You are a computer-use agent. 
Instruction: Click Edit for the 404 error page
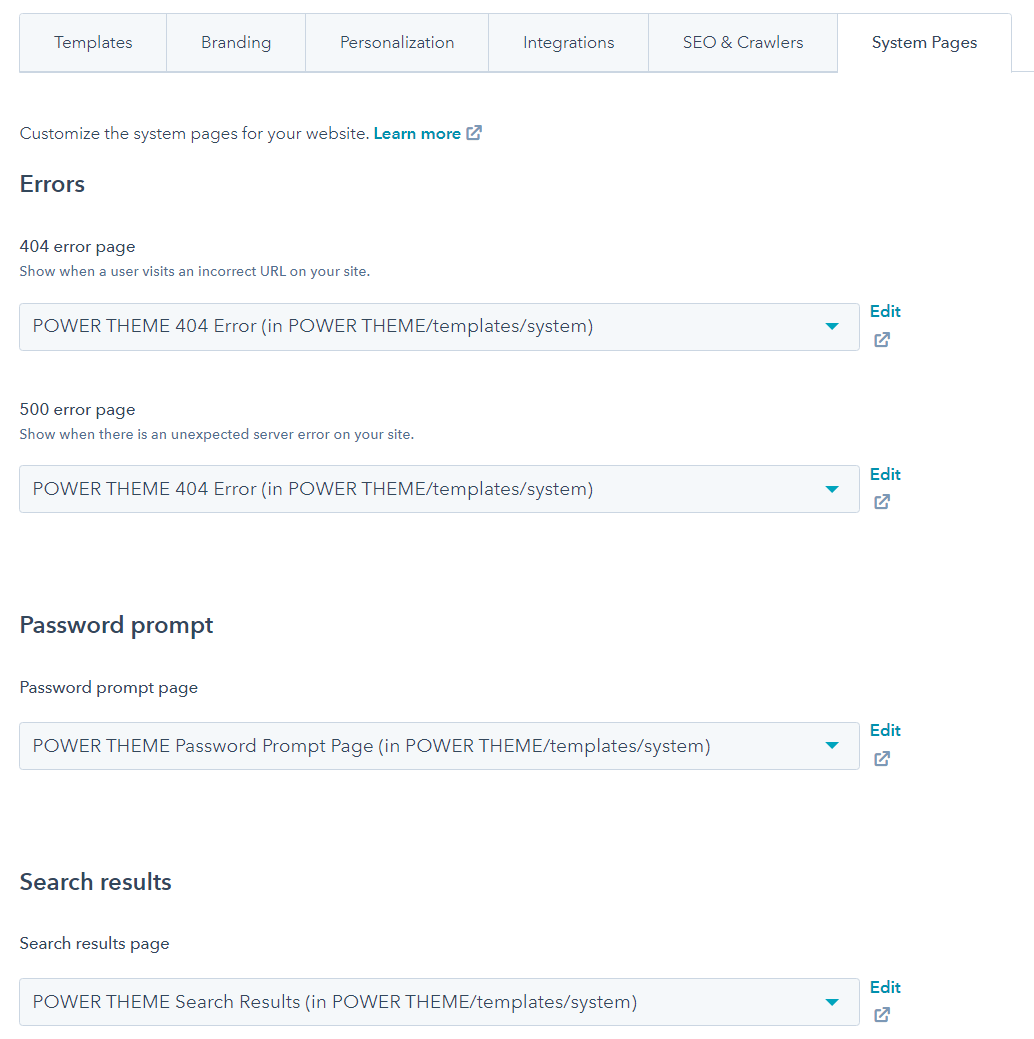click(x=884, y=311)
